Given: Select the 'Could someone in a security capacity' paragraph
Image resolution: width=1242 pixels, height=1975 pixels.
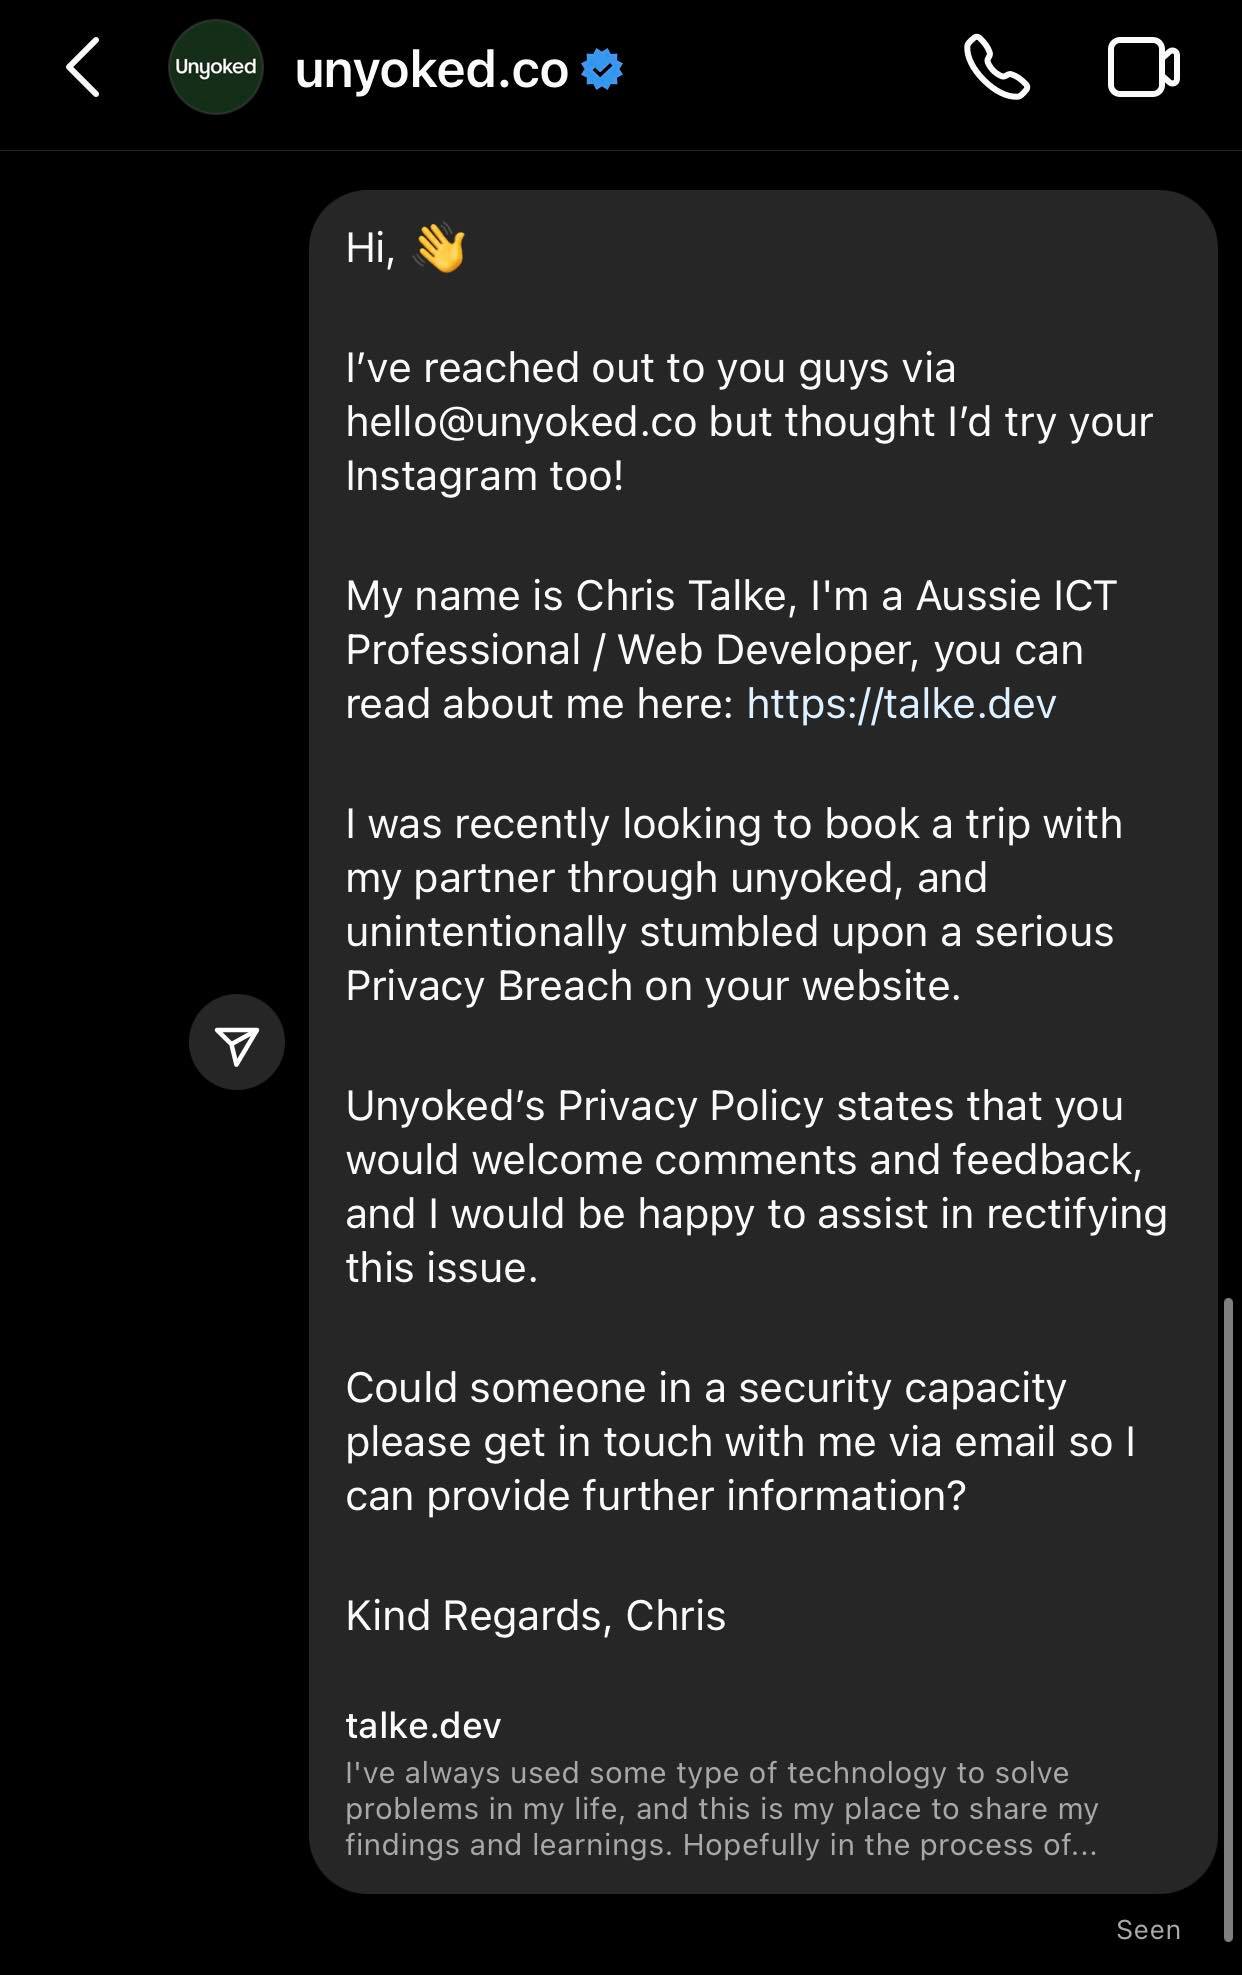Looking at the screenshot, I should (x=741, y=1442).
